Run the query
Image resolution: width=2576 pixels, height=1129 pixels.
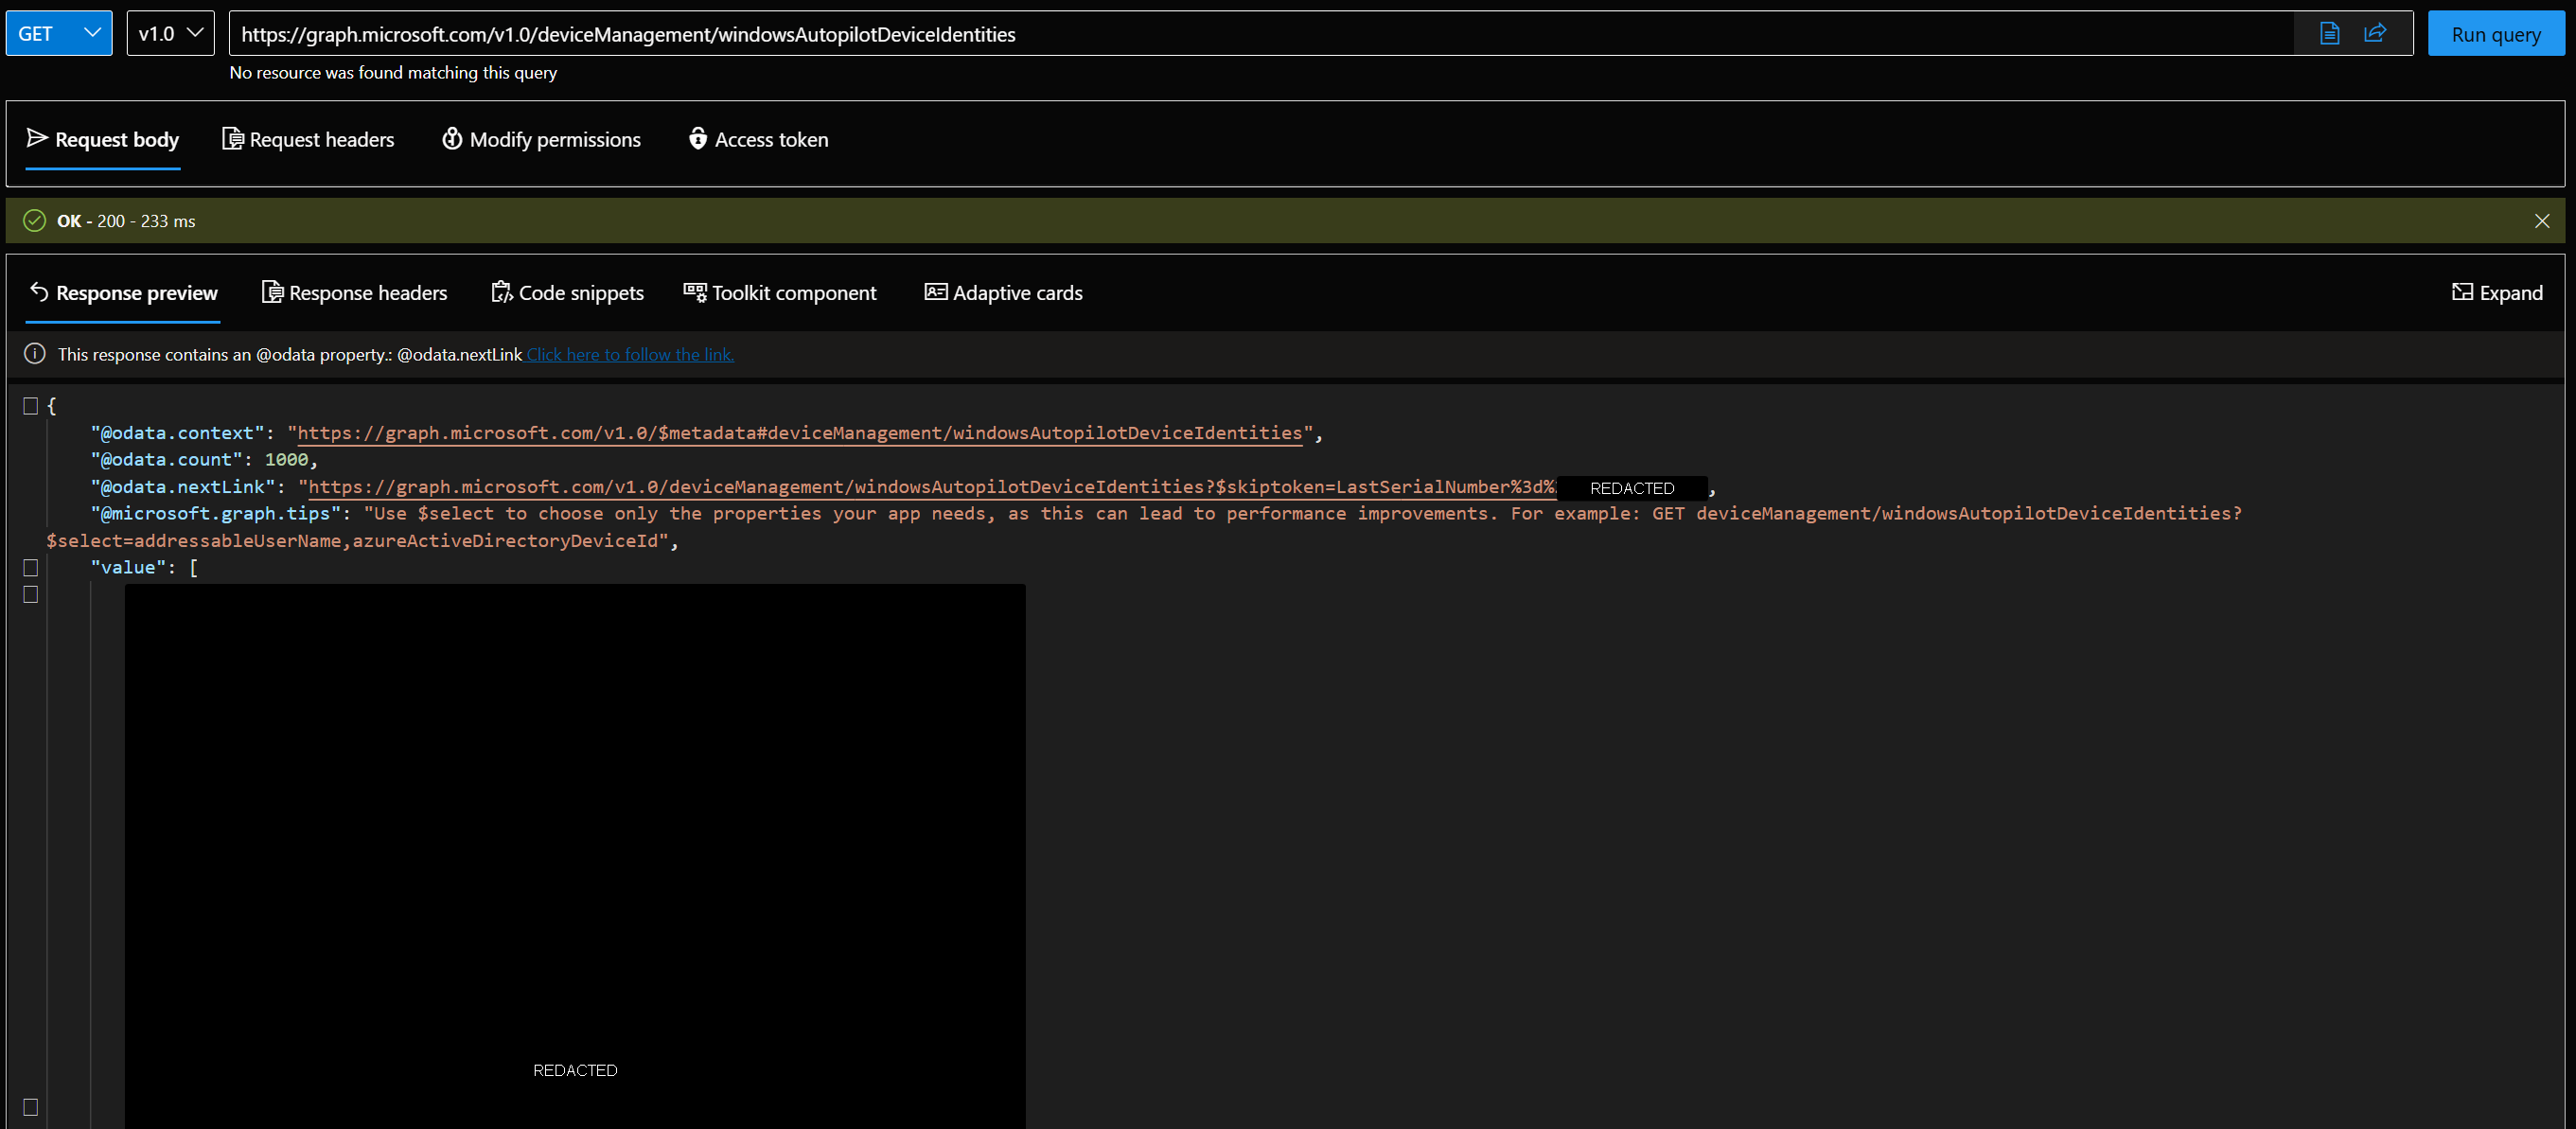coord(2496,34)
